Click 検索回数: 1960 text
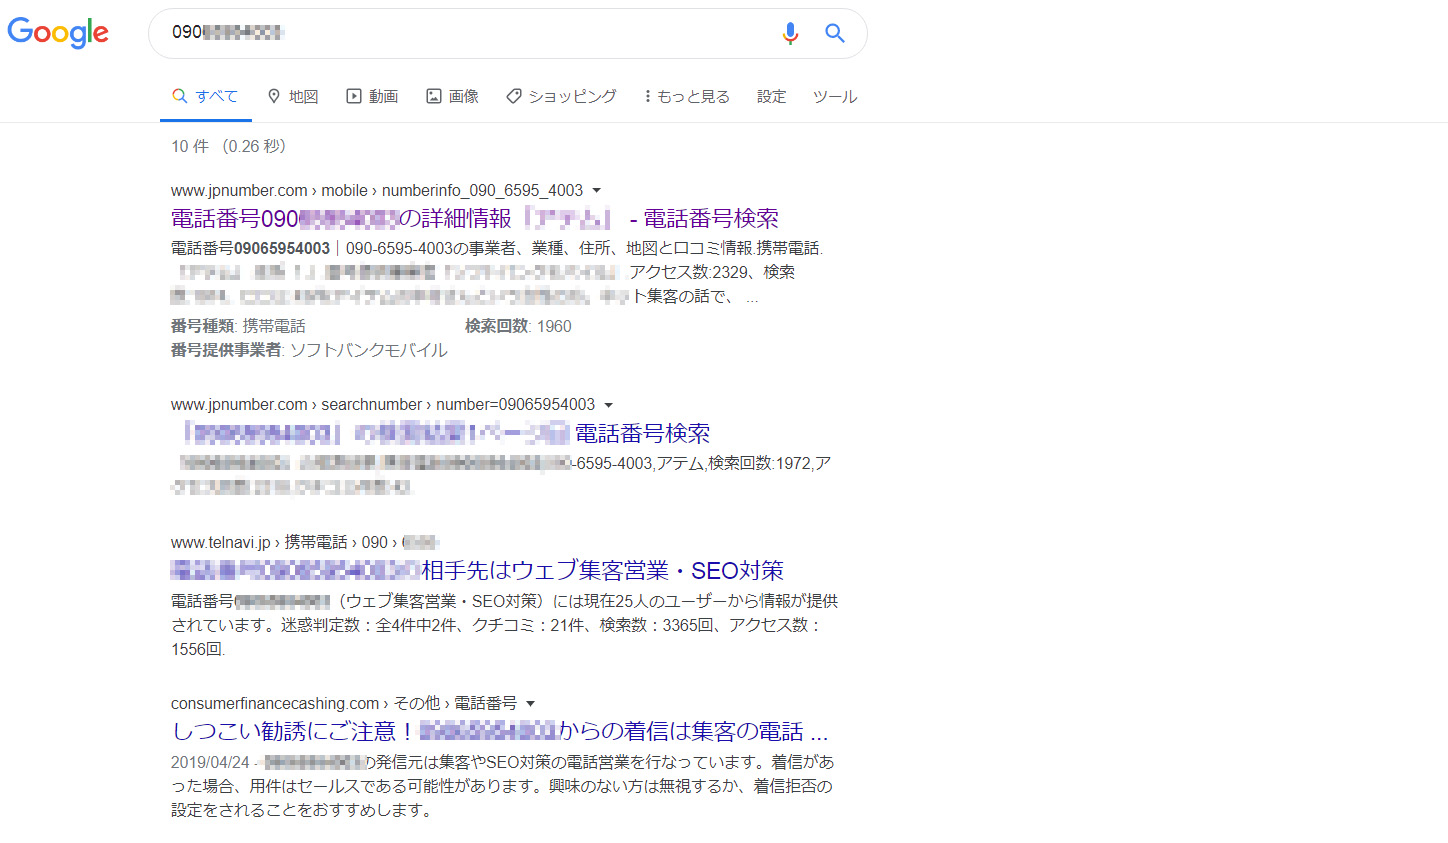The width and height of the screenshot is (1448, 843). (518, 326)
